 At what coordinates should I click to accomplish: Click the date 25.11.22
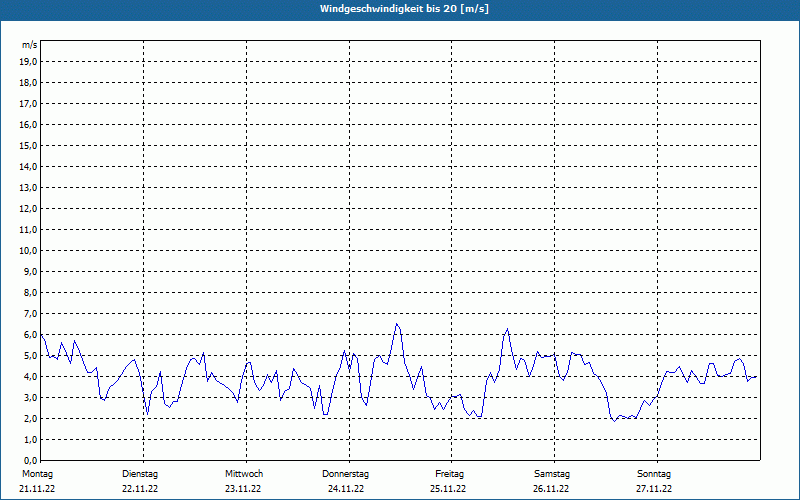(x=448, y=489)
